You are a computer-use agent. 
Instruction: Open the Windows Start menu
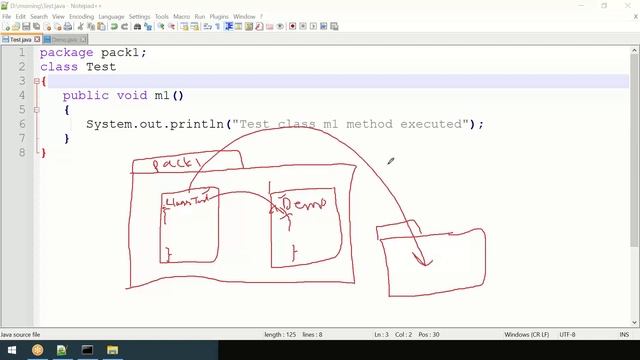[x=12, y=350]
